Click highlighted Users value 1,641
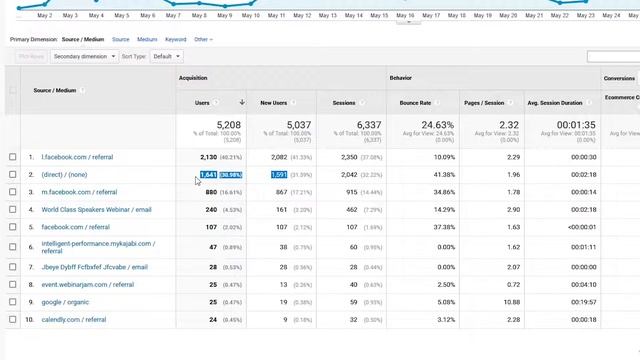The width and height of the screenshot is (640, 360). (x=208, y=175)
